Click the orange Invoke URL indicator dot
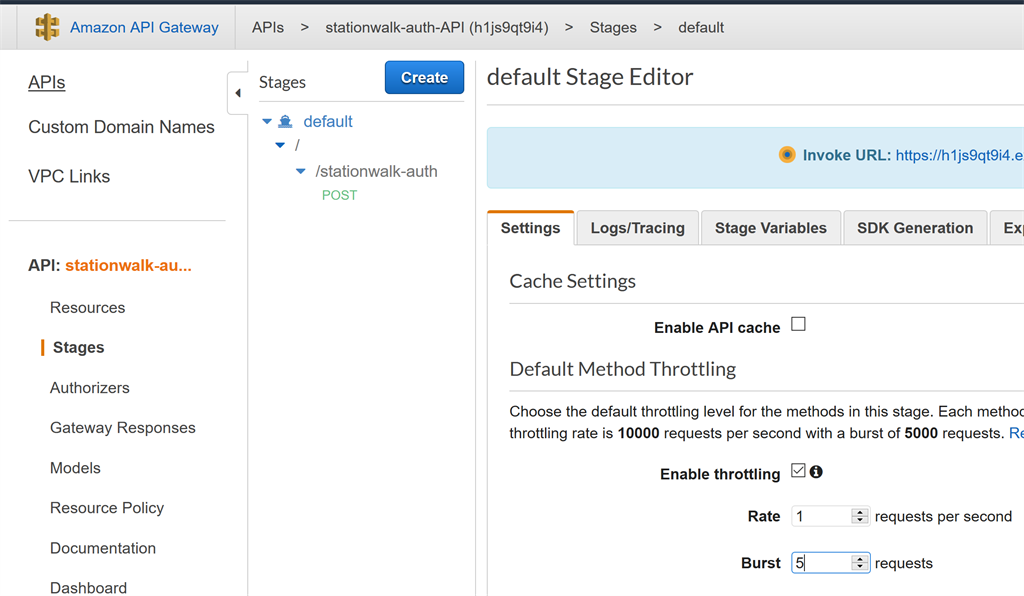 click(787, 155)
